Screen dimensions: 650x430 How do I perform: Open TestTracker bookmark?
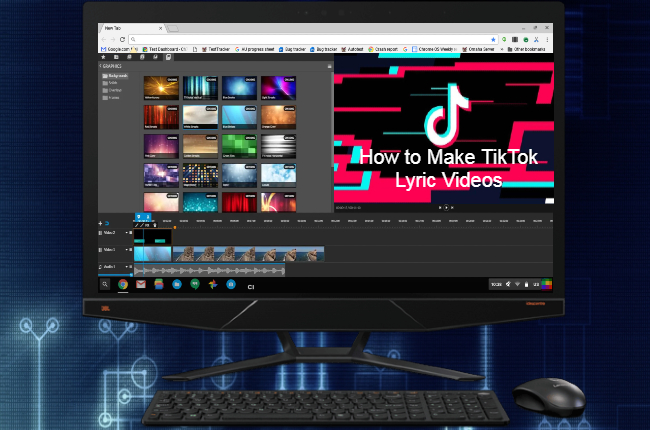click(x=216, y=49)
